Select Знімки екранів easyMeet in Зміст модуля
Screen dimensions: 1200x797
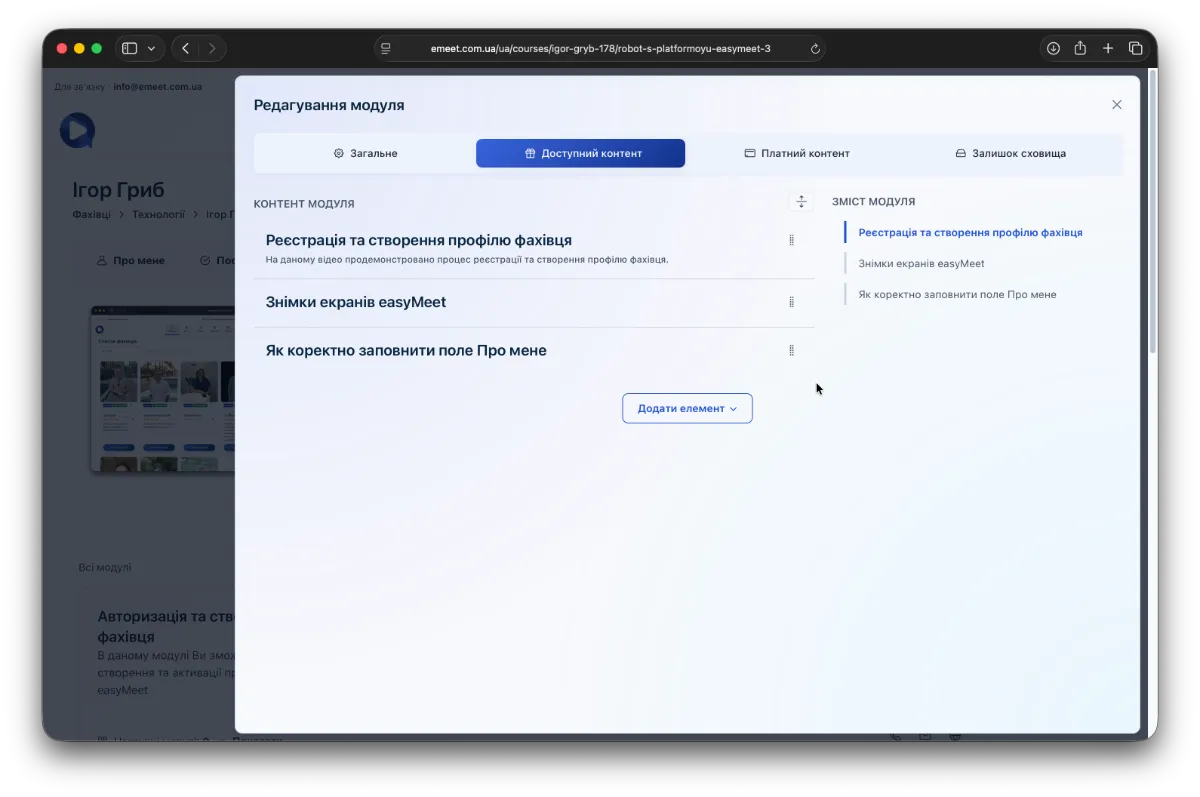tap(921, 264)
